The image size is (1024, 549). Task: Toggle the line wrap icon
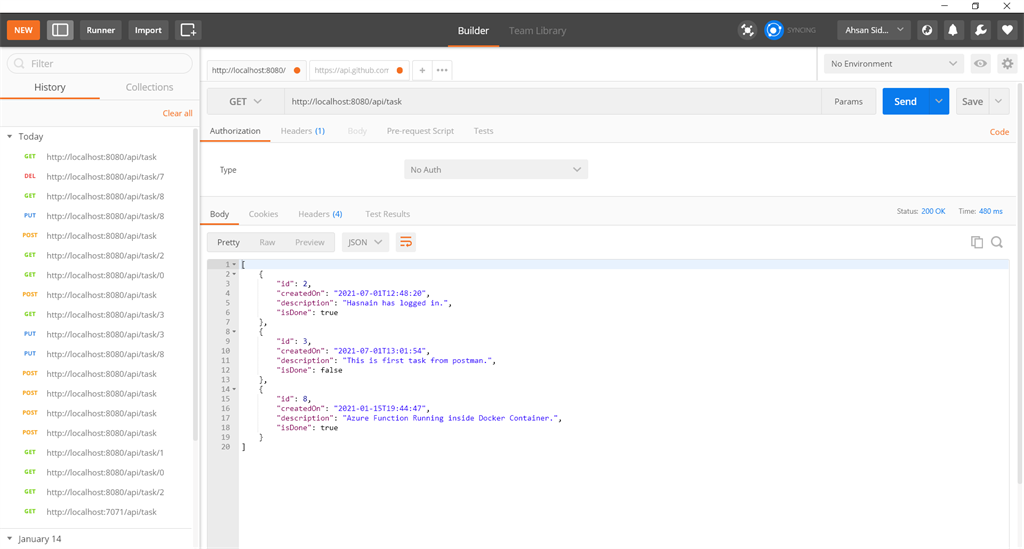point(406,242)
